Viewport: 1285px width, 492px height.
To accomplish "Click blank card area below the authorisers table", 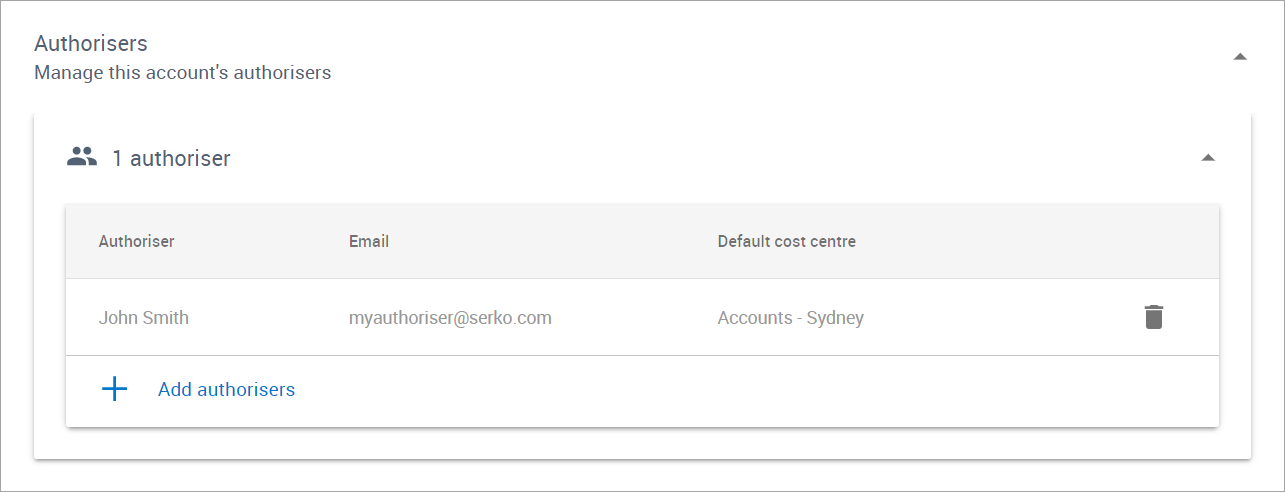I will [x=642, y=443].
